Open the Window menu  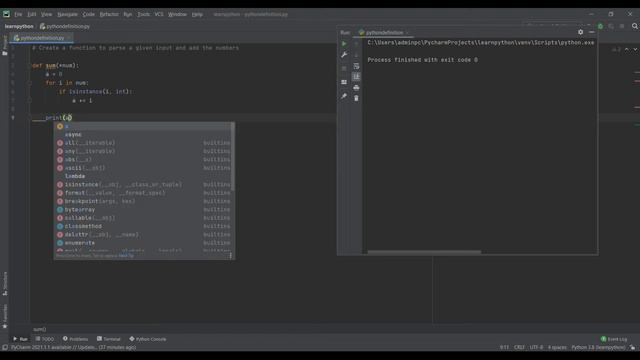tap(177, 14)
